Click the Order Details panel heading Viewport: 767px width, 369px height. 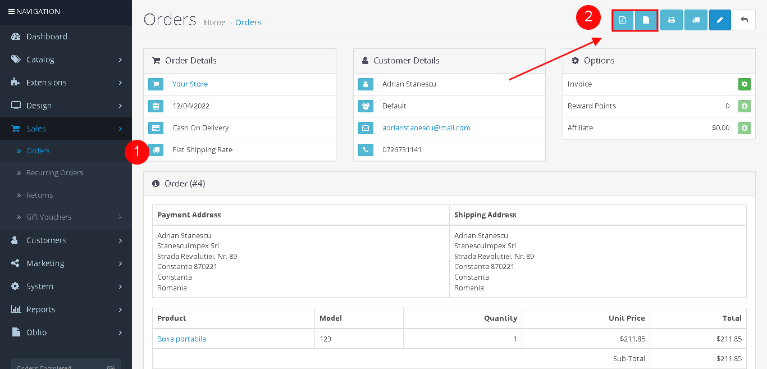(x=191, y=61)
